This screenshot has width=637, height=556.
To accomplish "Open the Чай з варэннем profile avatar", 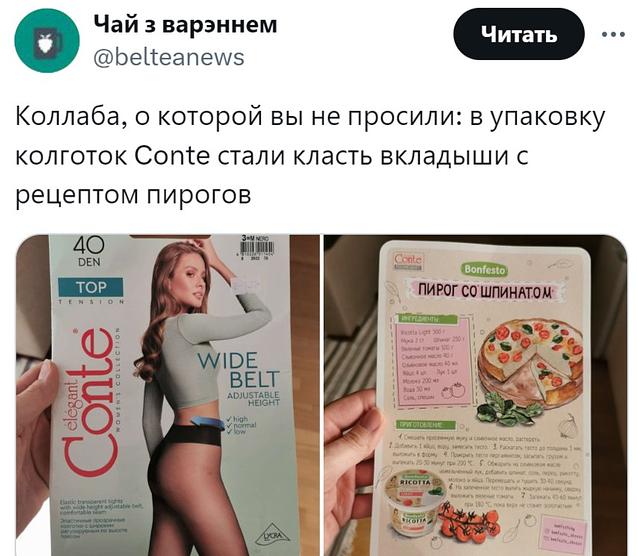I will pyautogui.click(x=47, y=40).
